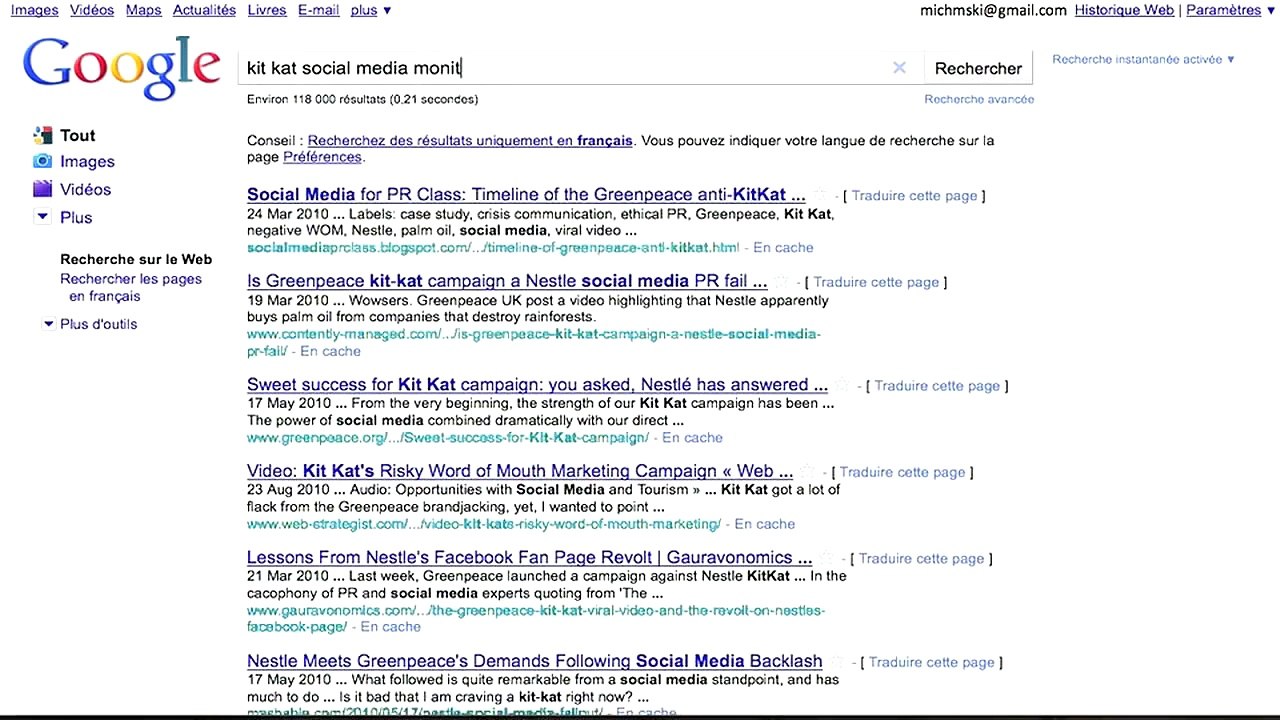Open 'En cache' for gauravonomics.com result
Image resolution: width=1280 pixels, height=720 pixels.
(390, 628)
